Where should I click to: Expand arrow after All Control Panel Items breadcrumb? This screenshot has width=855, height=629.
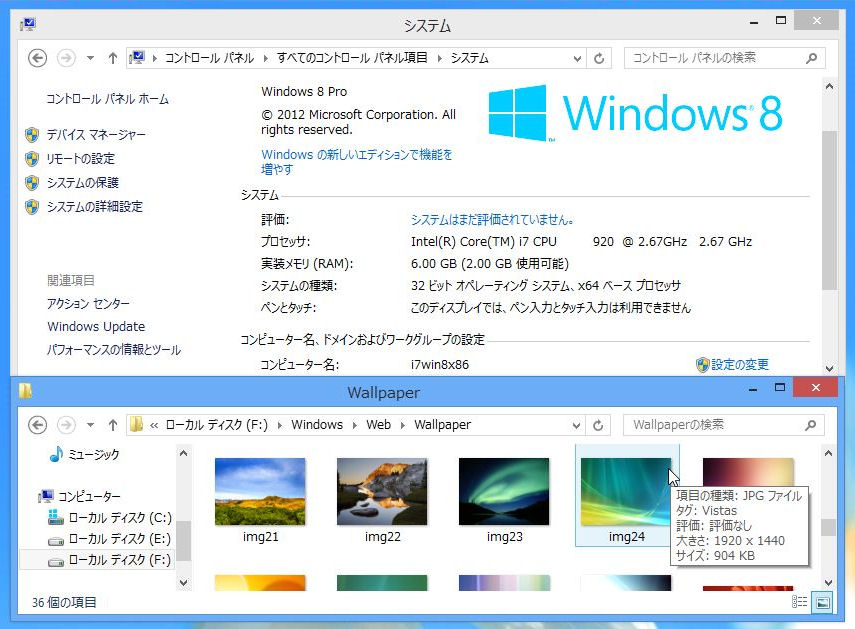pos(439,58)
